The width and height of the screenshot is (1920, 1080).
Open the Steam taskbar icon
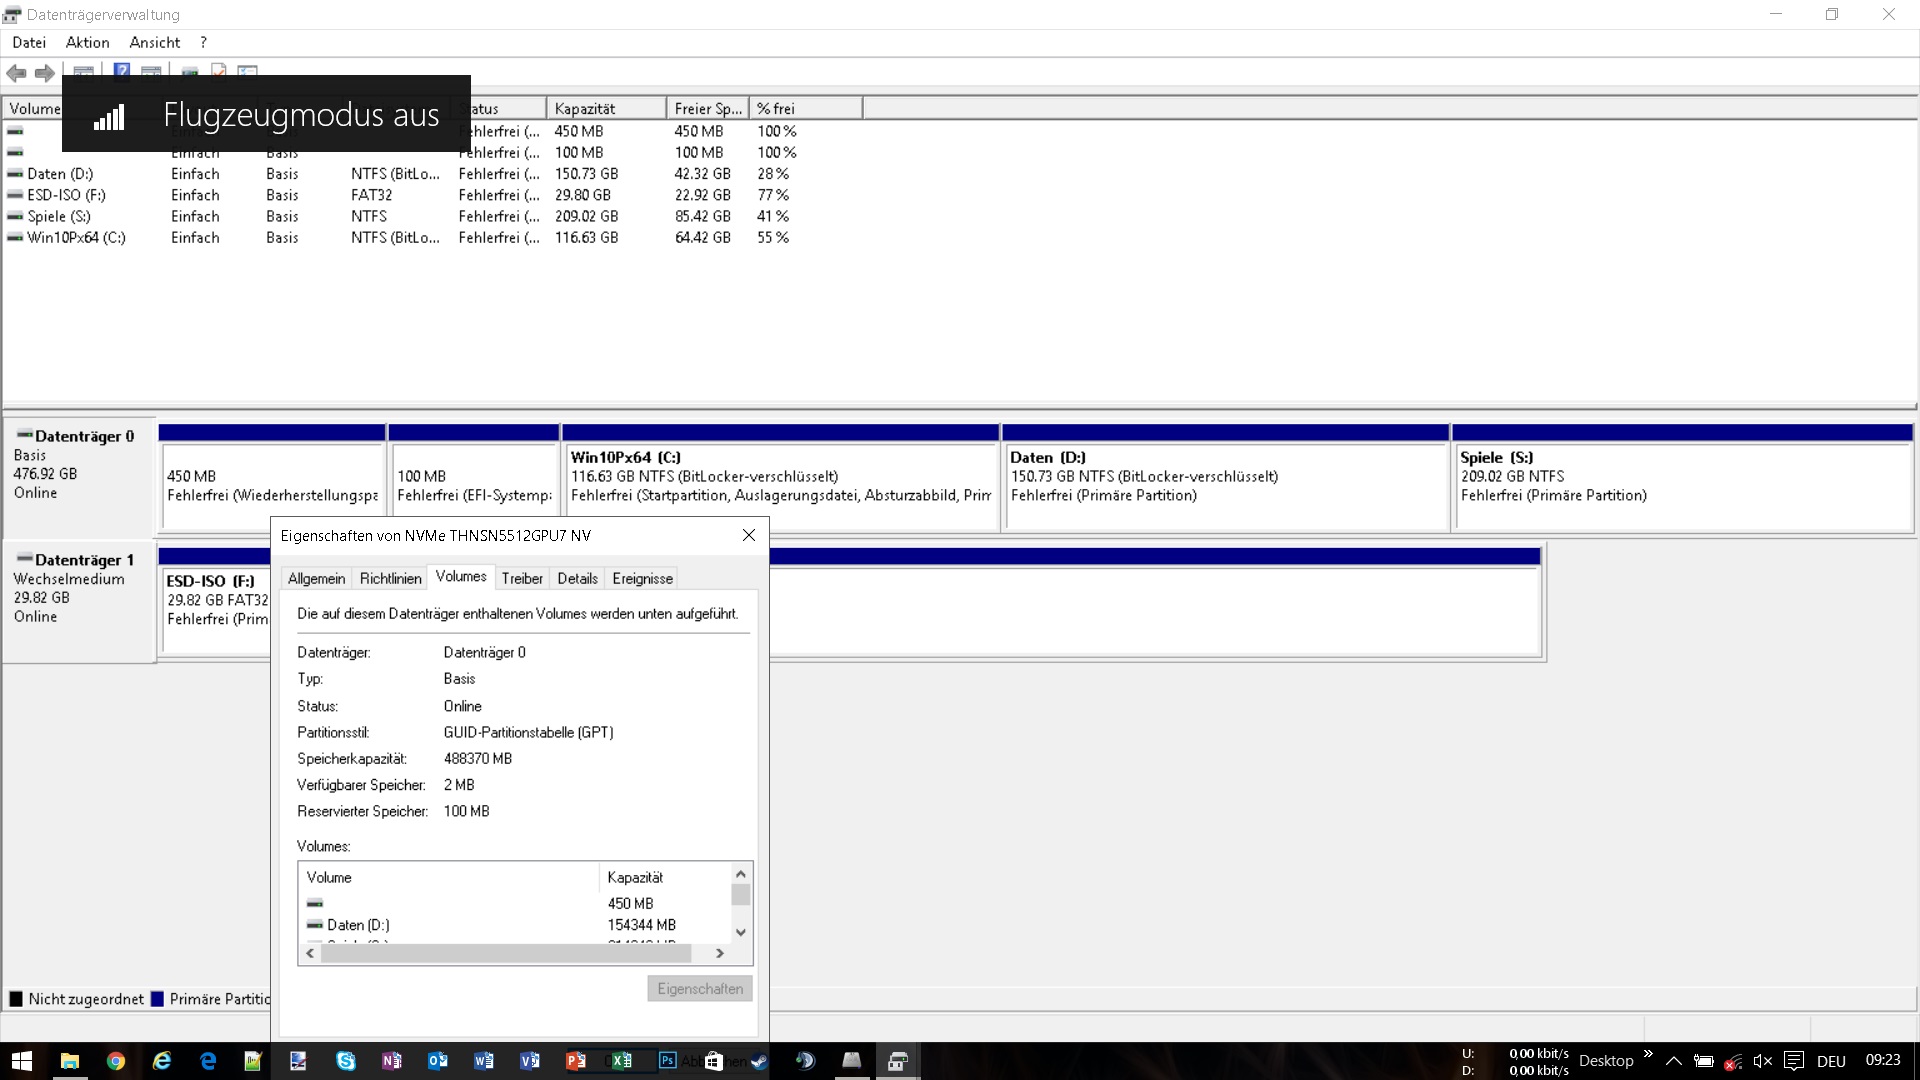pos(760,1061)
